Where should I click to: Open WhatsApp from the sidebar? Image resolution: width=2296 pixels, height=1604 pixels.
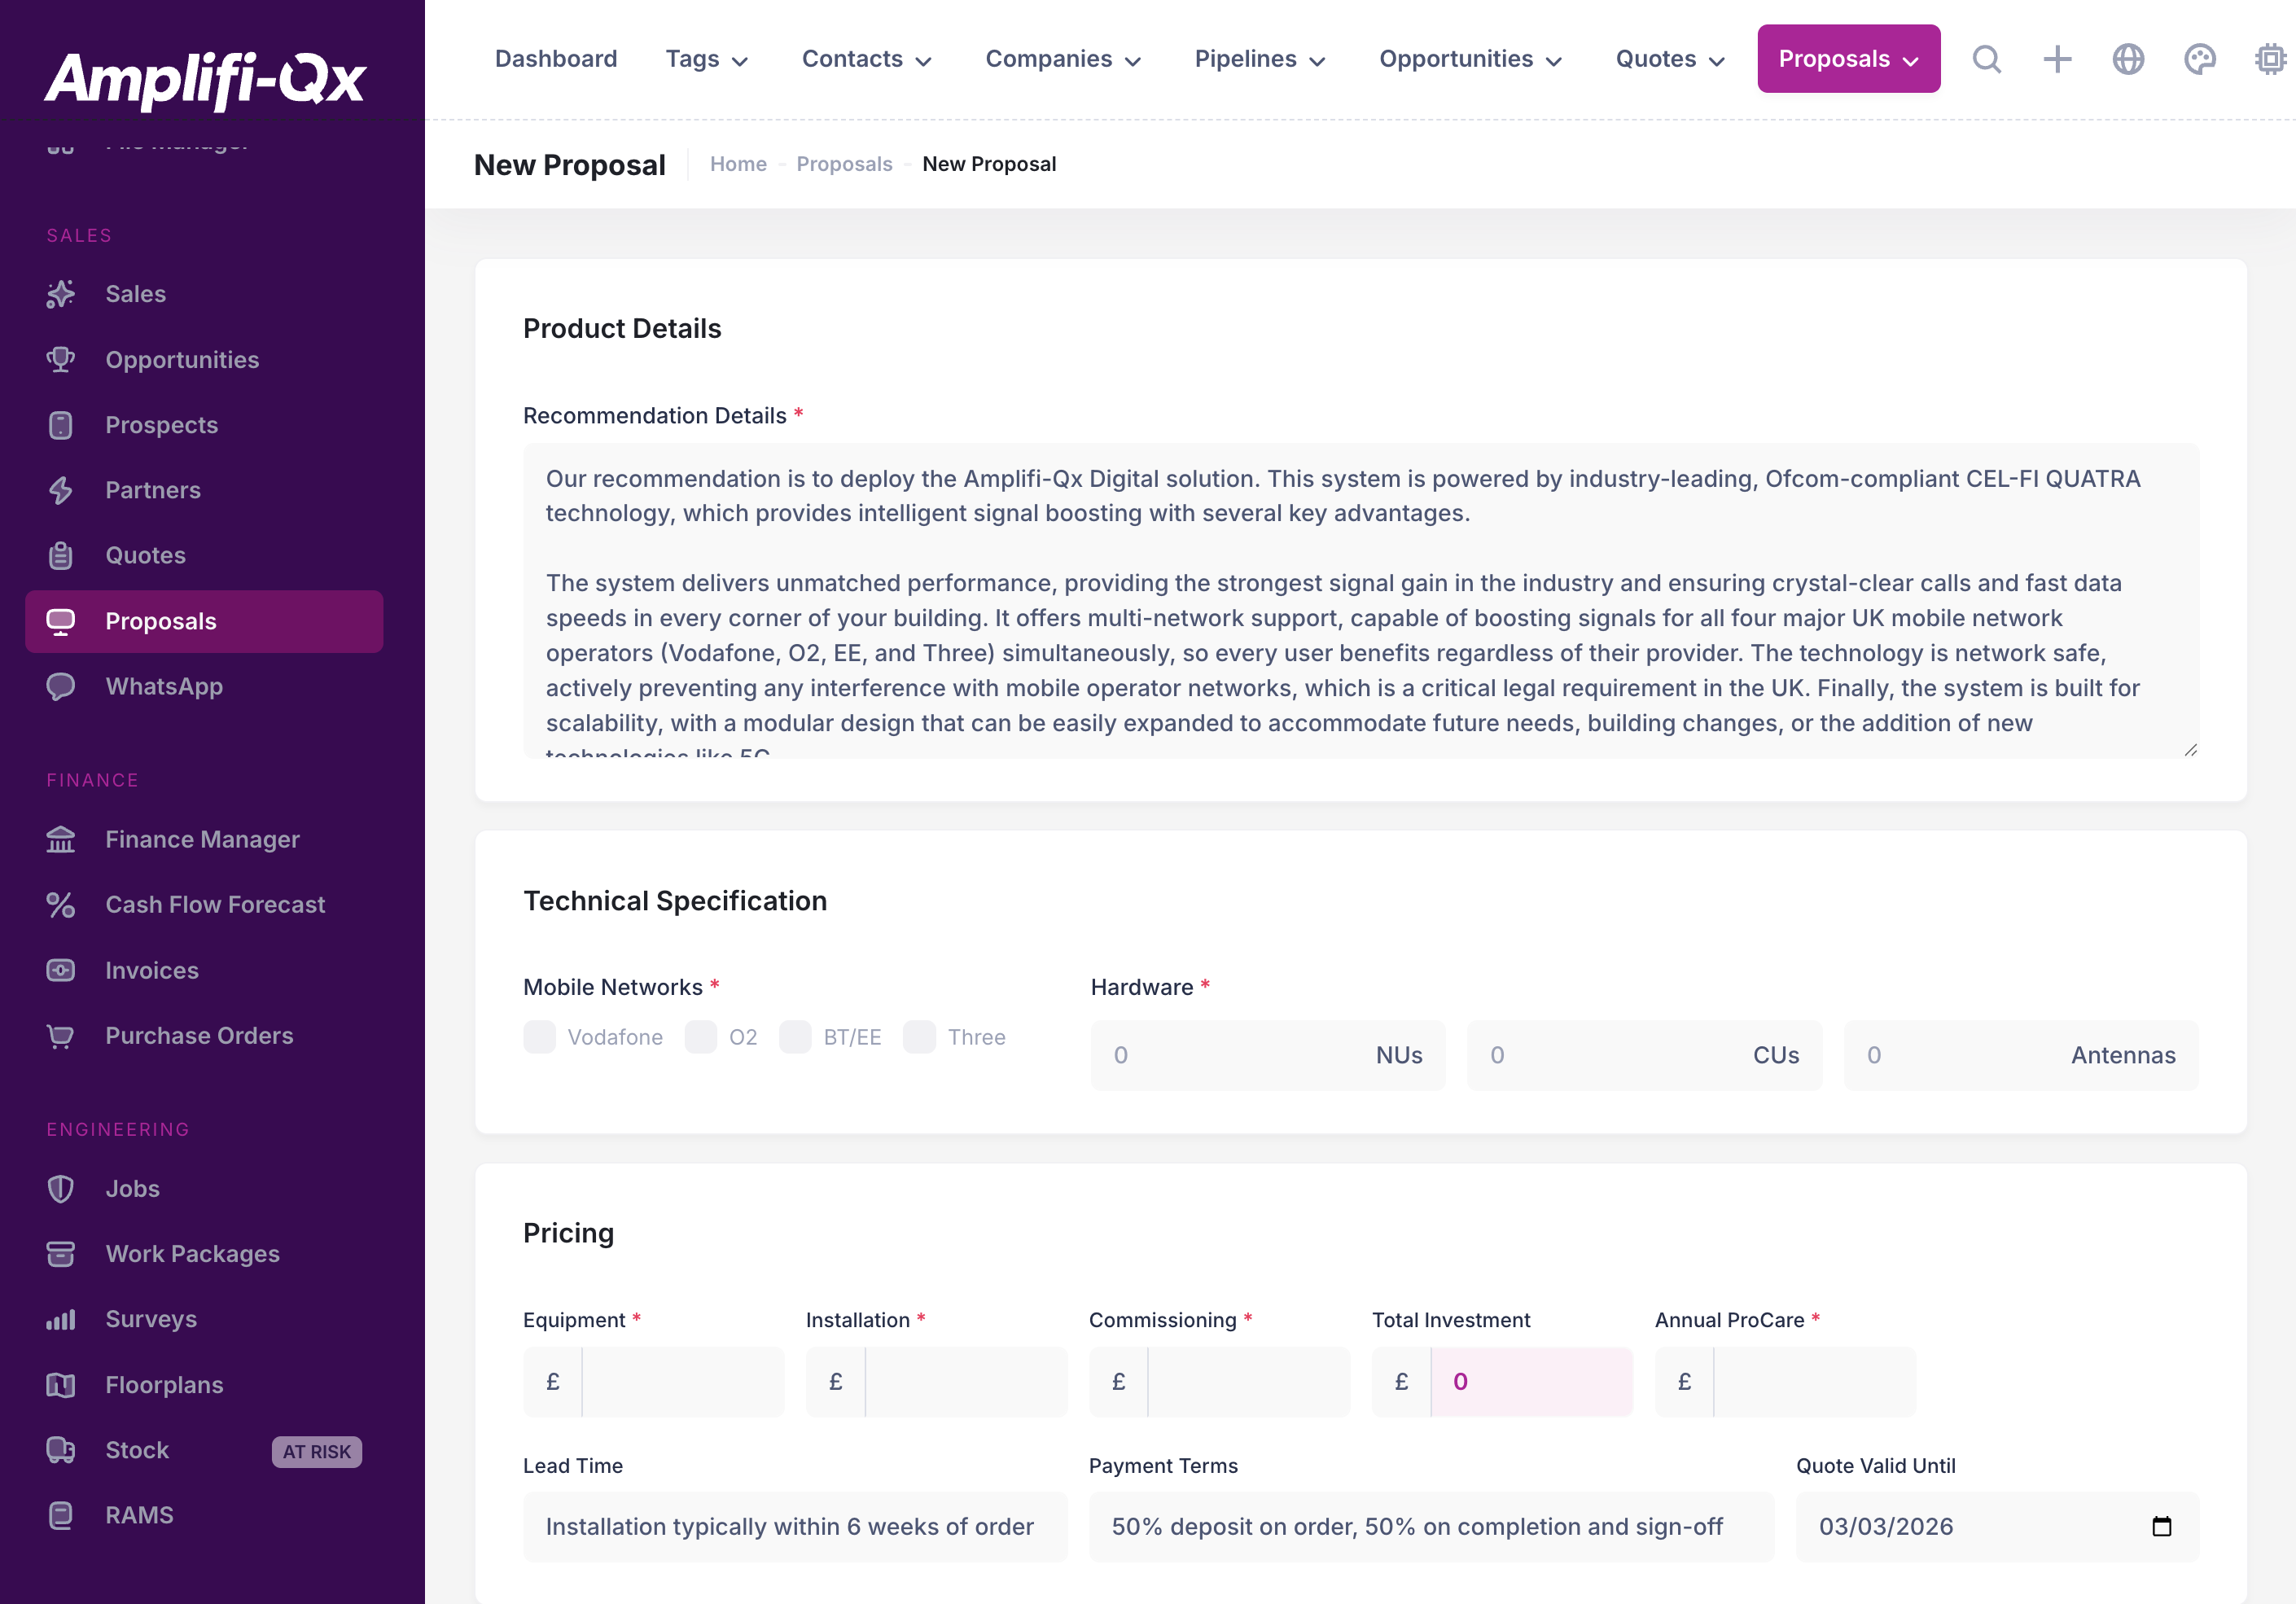(164, 686)
